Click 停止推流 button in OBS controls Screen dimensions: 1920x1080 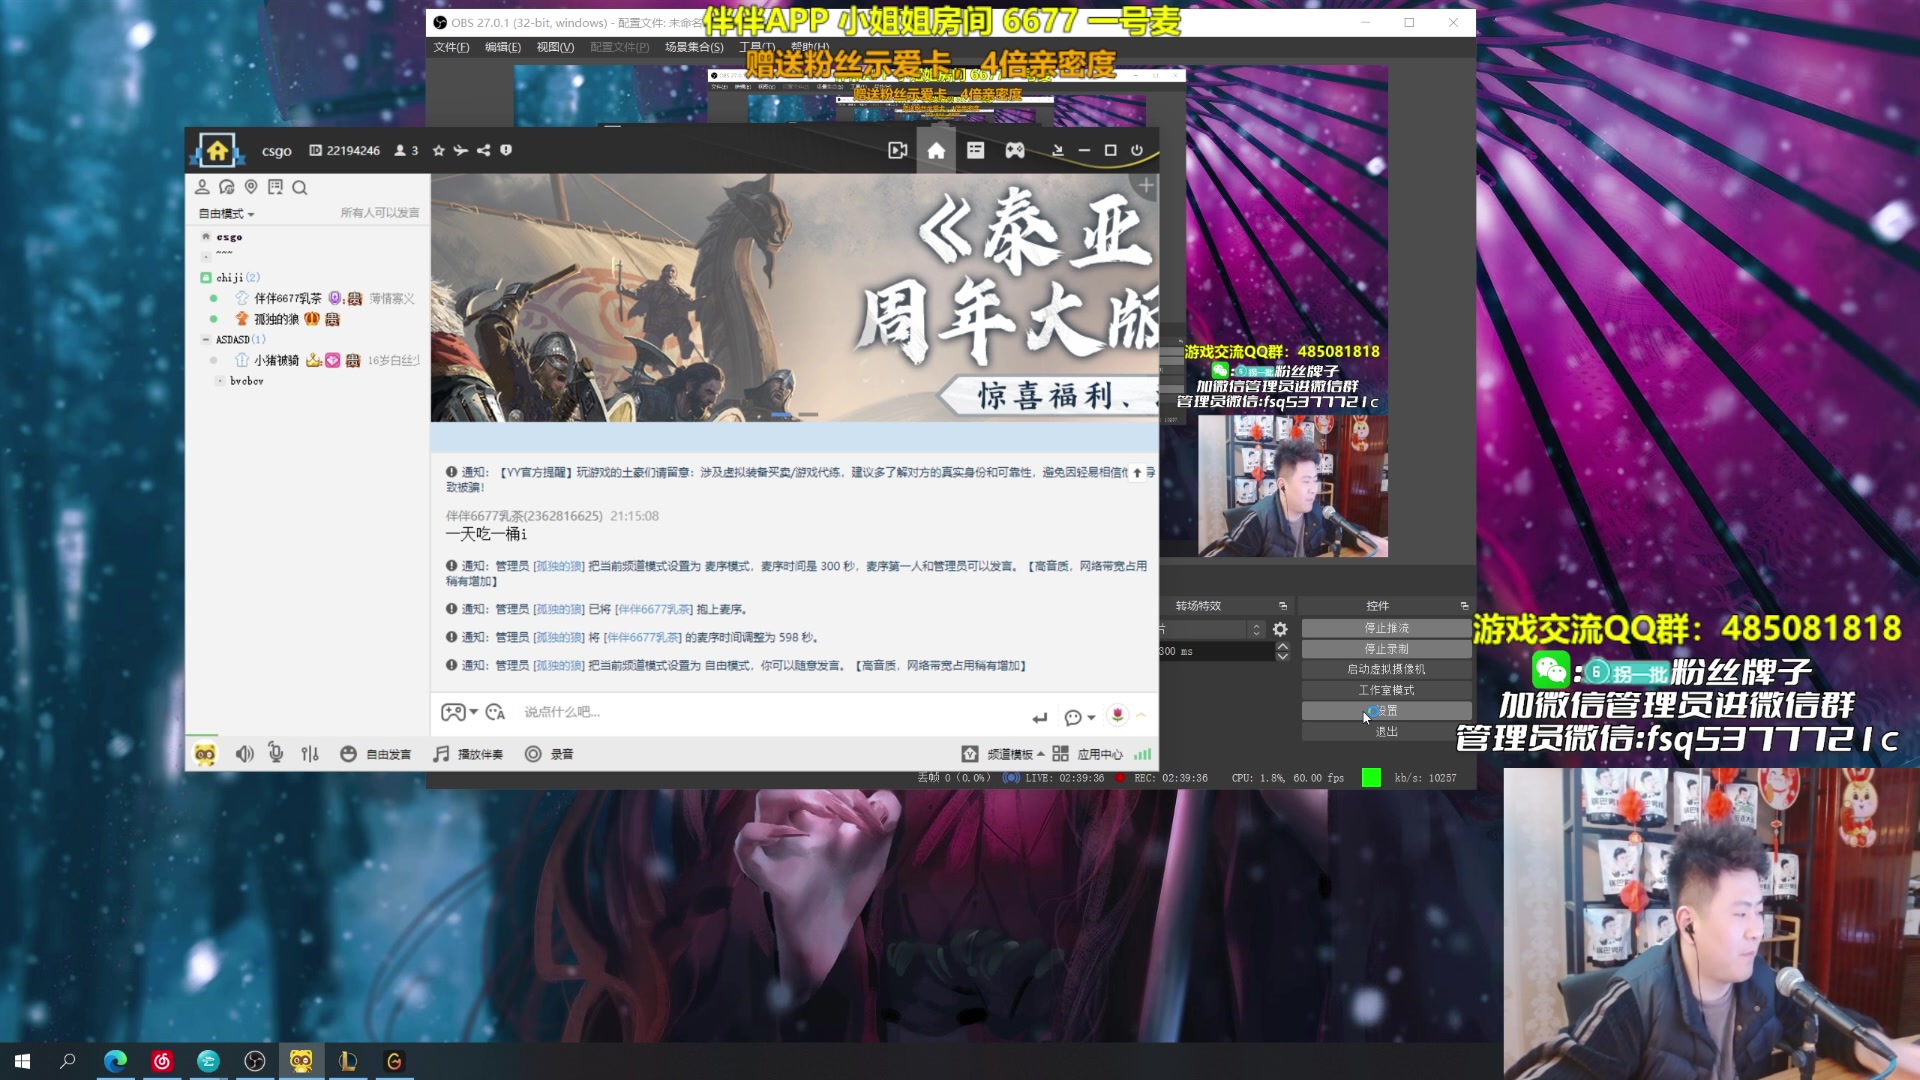(x=1386, y=628)
